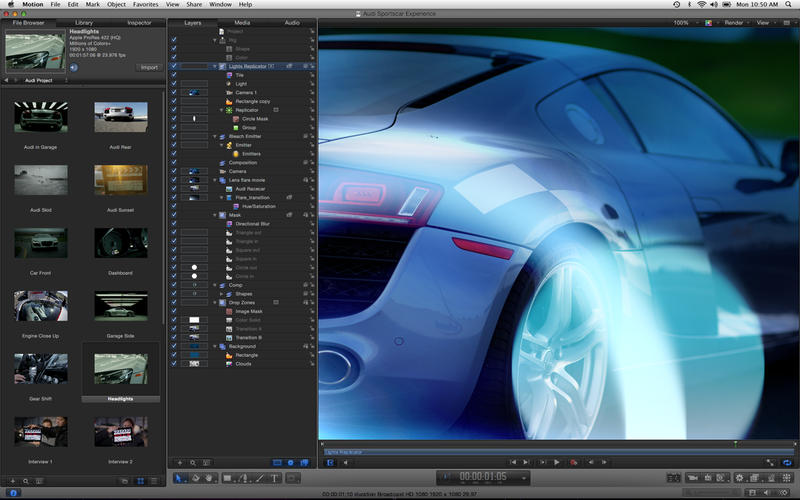Click the Import button
Viewport: 800px width, 500px height.
coord(148,67)
